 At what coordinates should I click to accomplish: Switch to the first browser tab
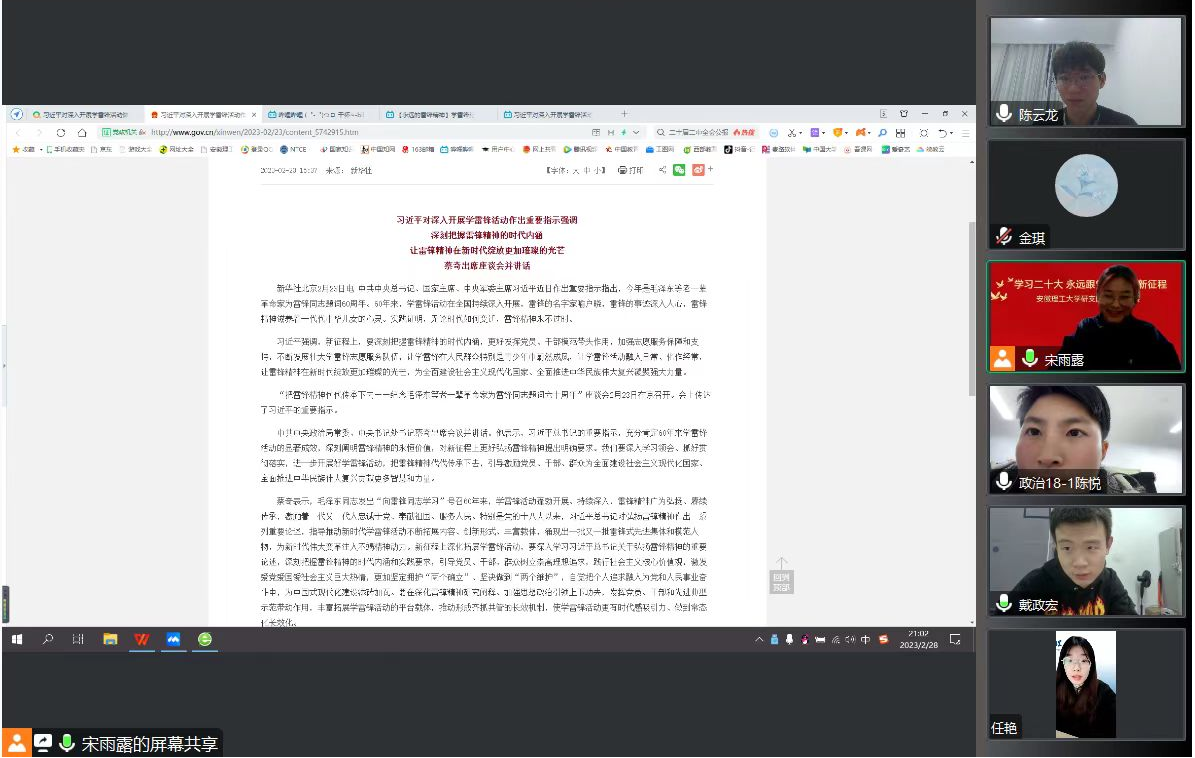click(x=80, y=114)
